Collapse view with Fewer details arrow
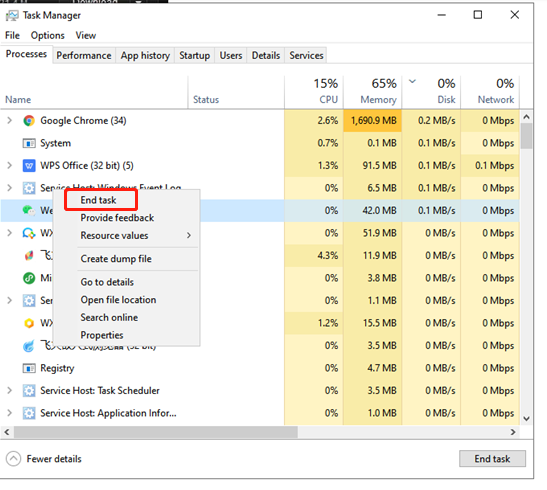Viewport: 547px width, 490px height. (x=13, y=459)
